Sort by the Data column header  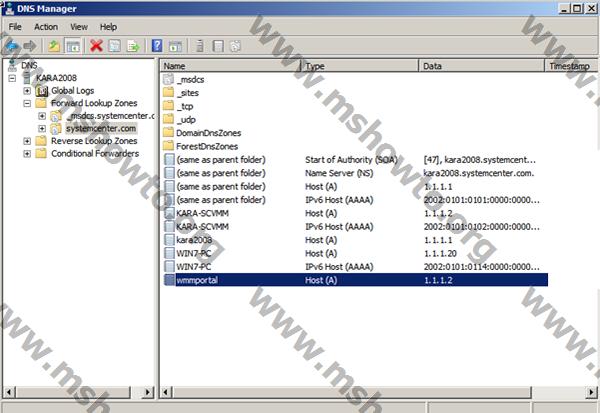click(481, 66)
